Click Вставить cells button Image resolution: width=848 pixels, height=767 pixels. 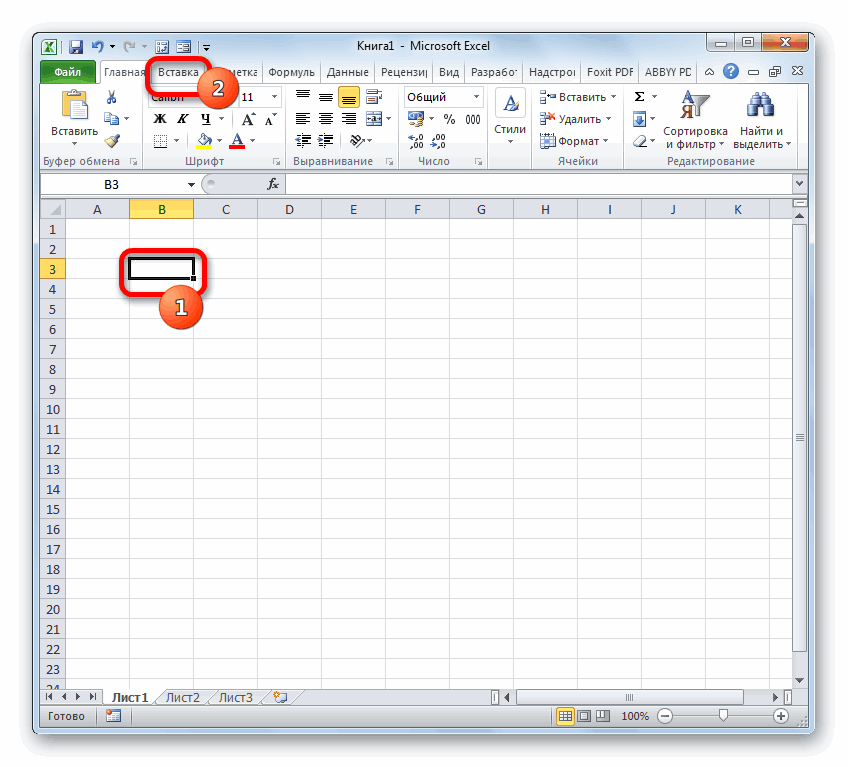(578, 97)
